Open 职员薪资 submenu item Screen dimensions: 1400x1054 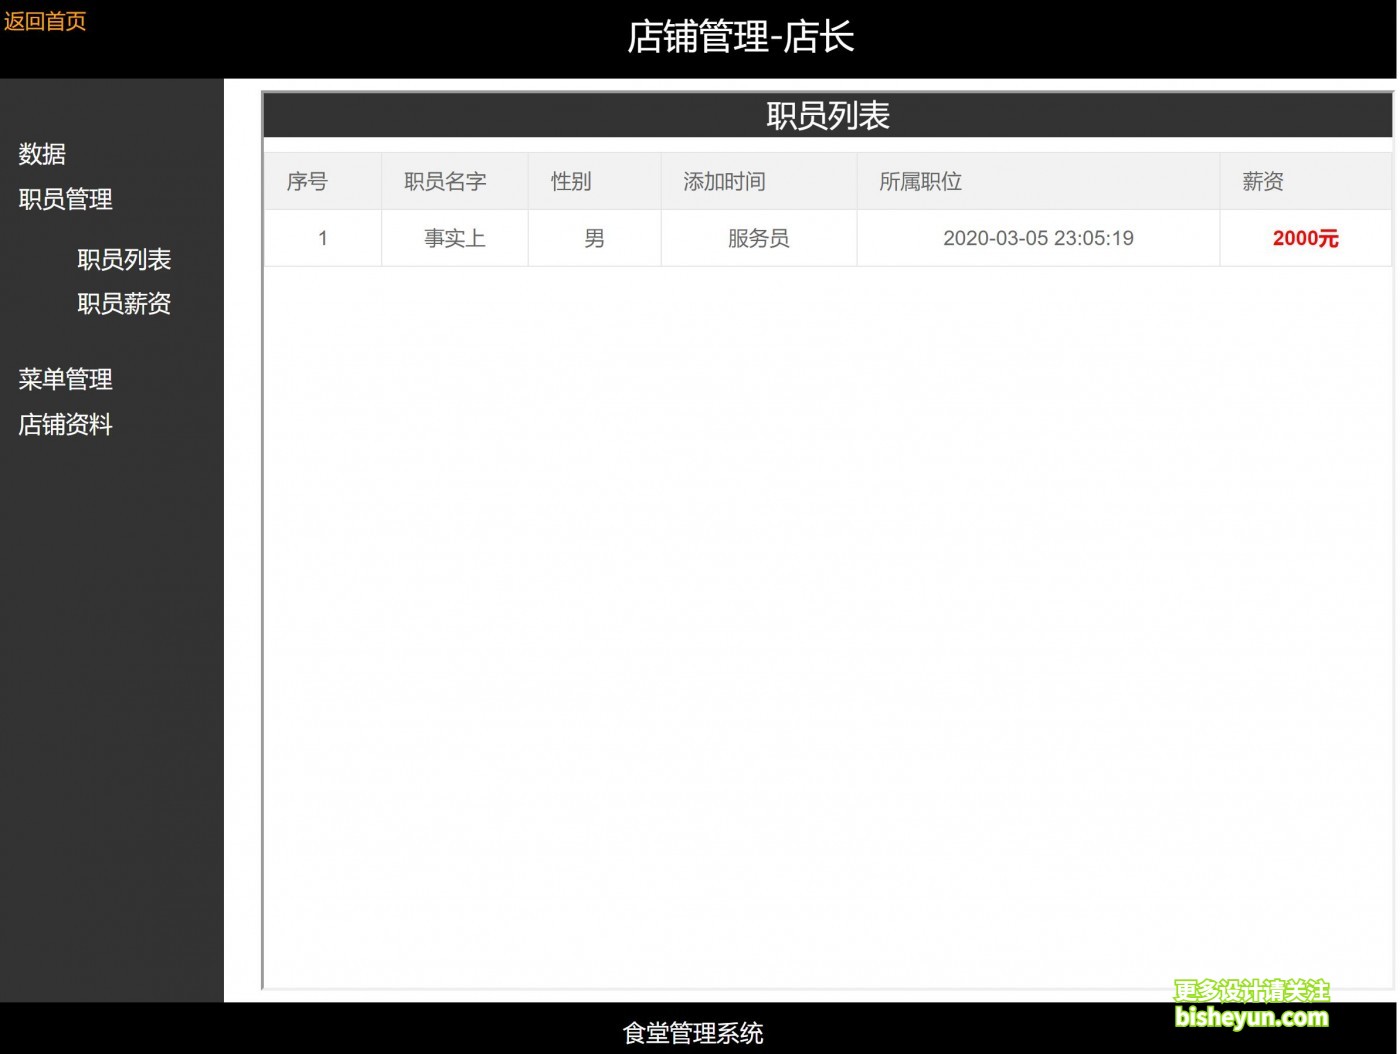[124, 303]
